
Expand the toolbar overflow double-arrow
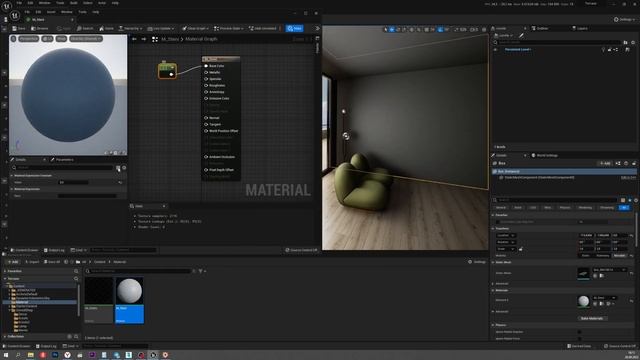point(318,29)
